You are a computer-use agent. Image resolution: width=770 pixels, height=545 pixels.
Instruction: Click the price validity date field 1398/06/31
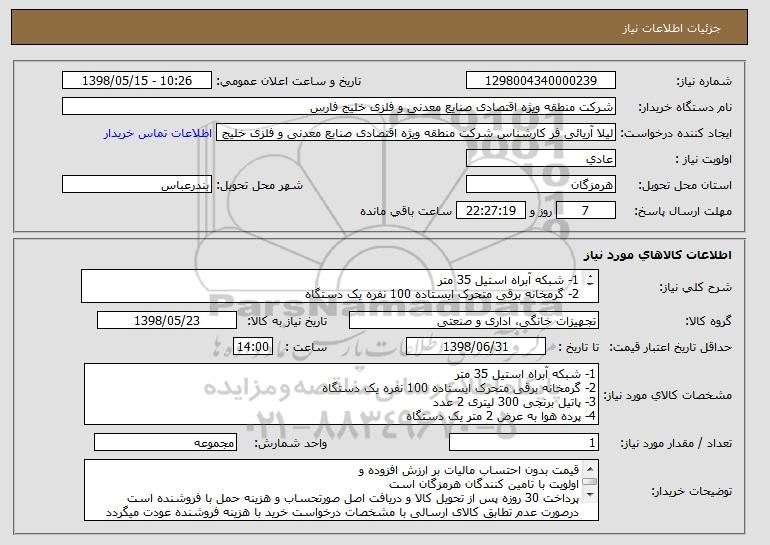[x=476, y=347]
